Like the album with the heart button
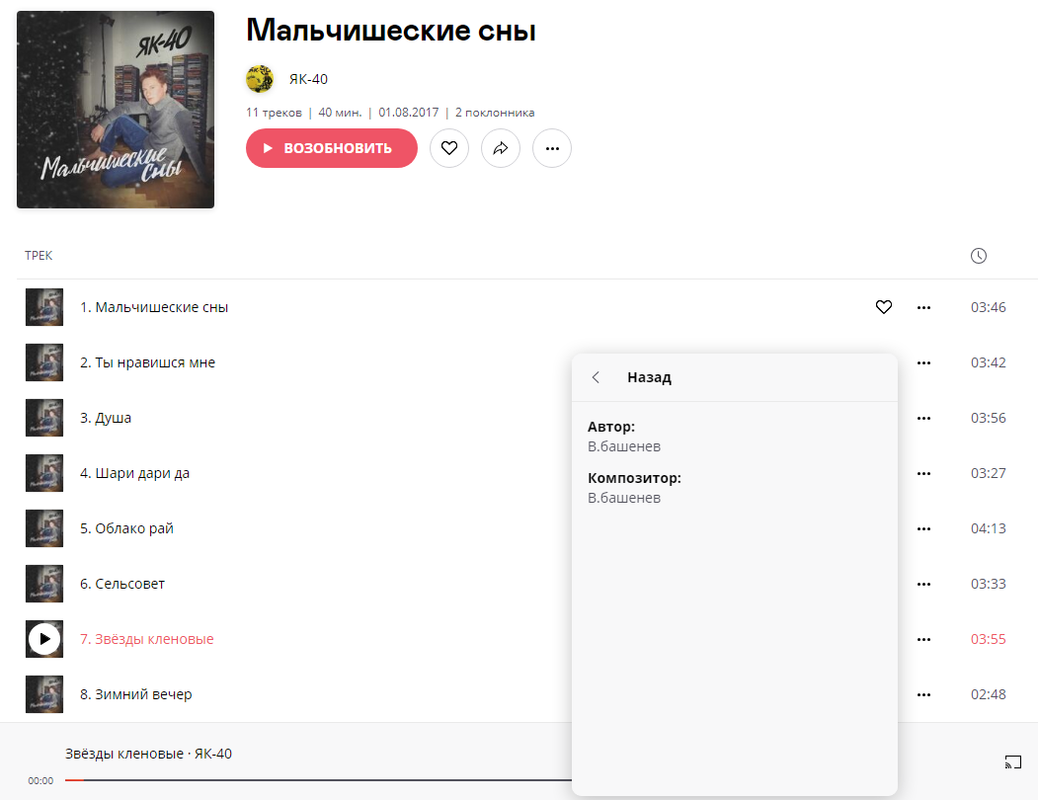 [x=449, y=148]
